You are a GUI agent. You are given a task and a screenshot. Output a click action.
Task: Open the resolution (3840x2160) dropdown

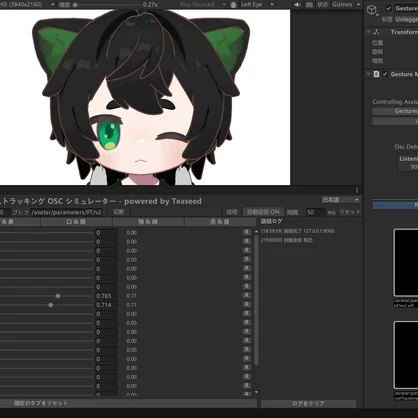(27, 5)
